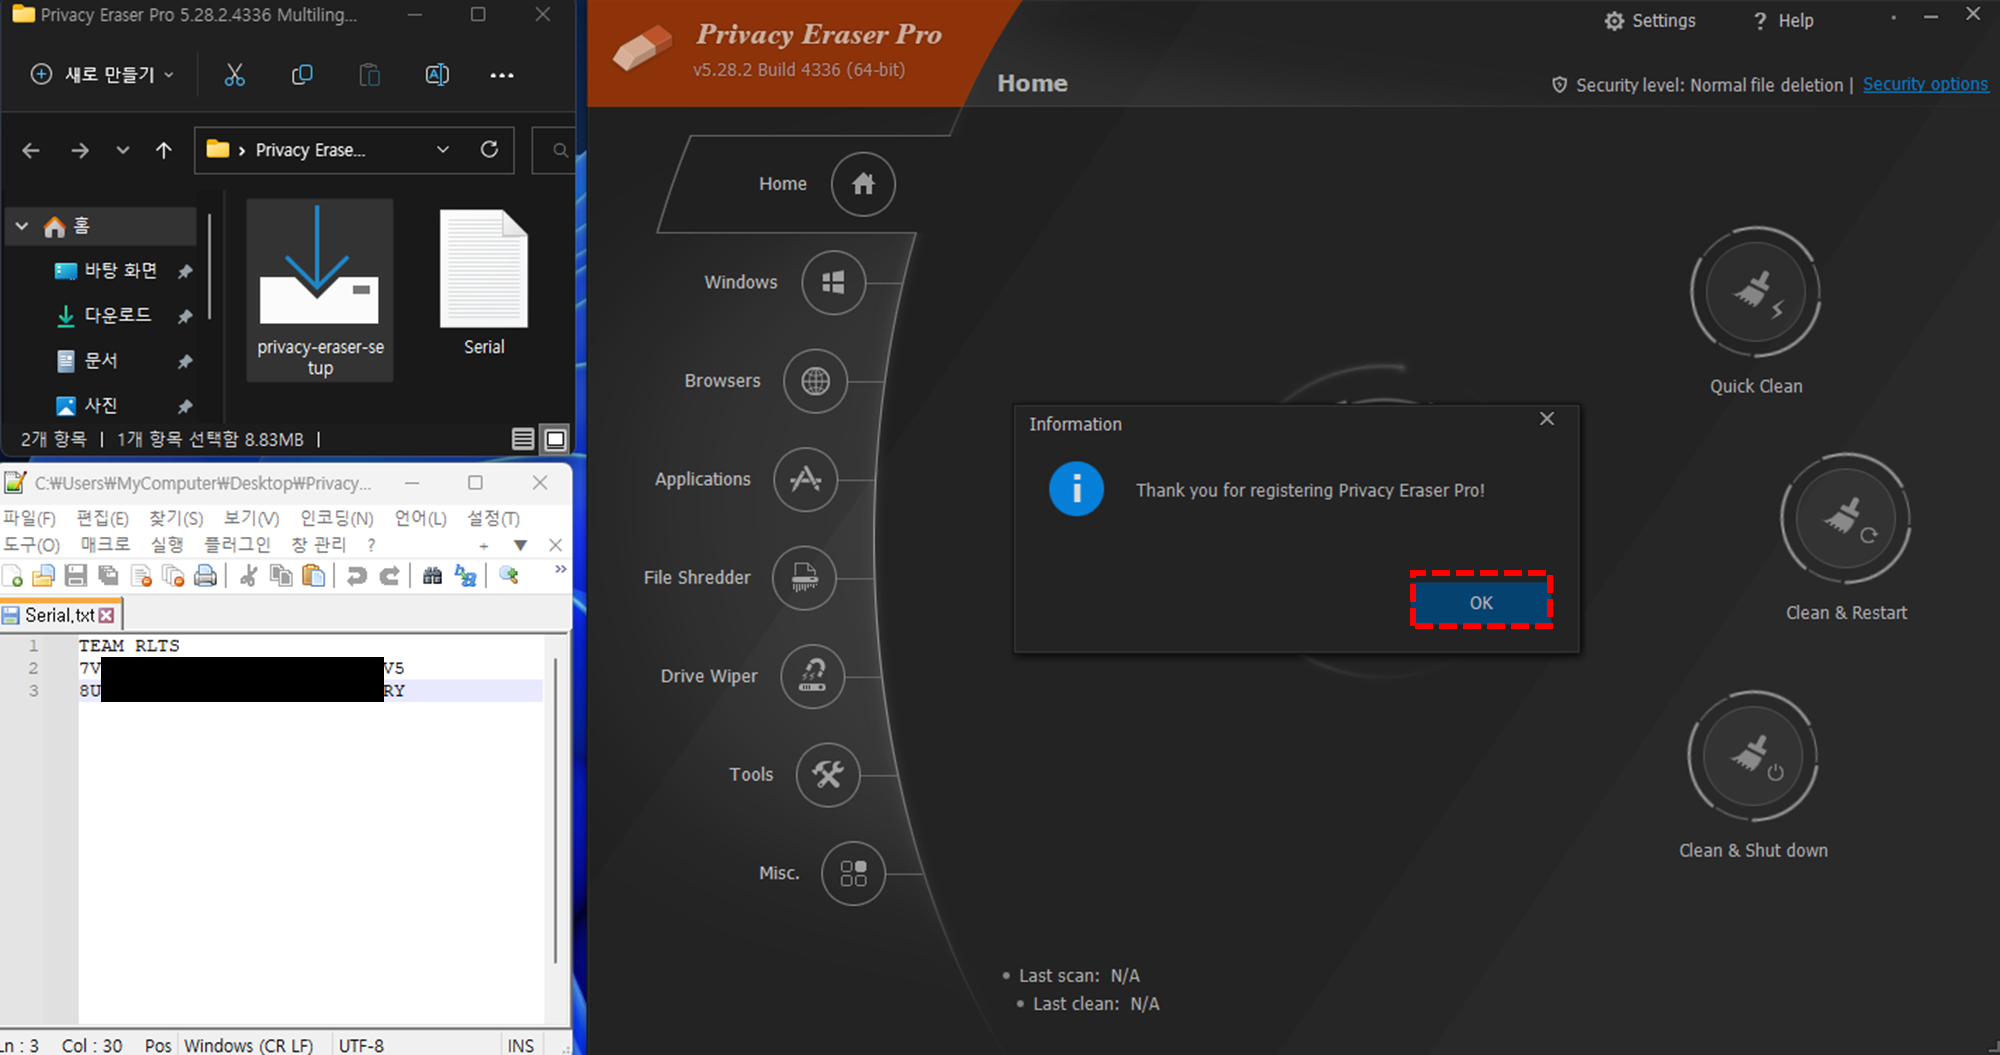Click Redo icon in Notepad++ toolbar

(389, 575)
